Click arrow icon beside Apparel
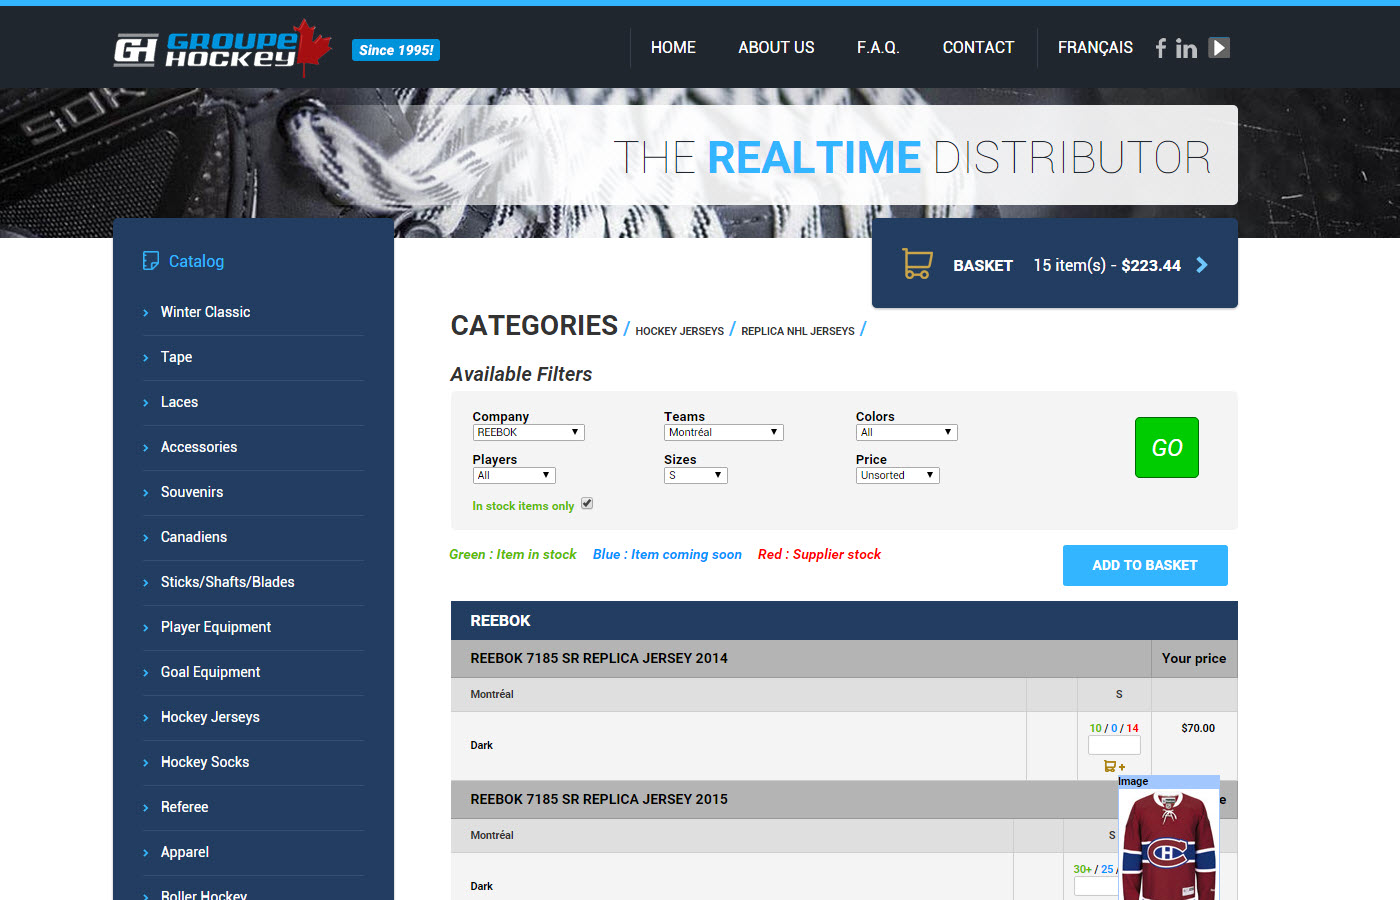This screenshot has height=900, width=1400. point(146,853)
